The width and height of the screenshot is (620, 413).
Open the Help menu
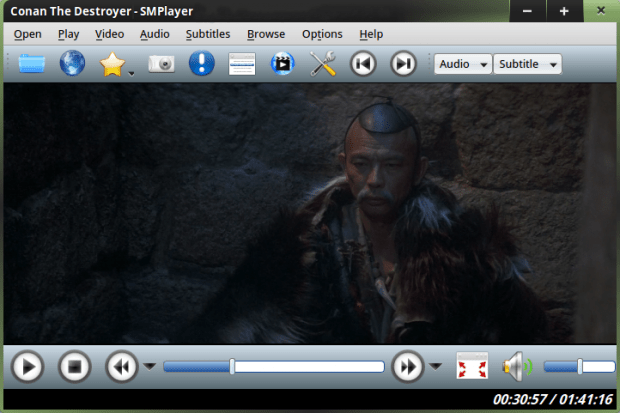coord(371,34)
